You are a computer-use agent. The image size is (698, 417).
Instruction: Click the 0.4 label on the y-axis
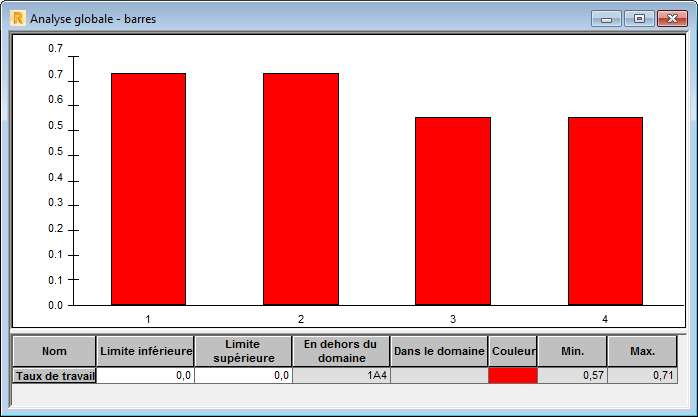pos(56,178)
